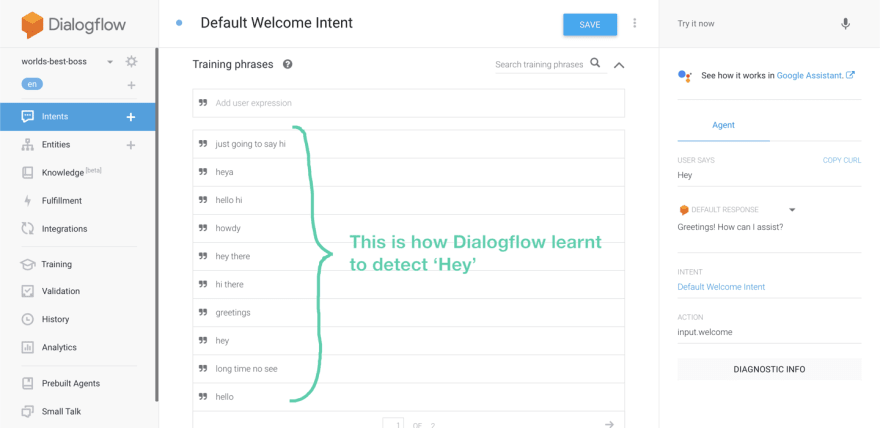Click the search magnifier icon
Viewport: 880px width, 428px height.
(595, 63)
